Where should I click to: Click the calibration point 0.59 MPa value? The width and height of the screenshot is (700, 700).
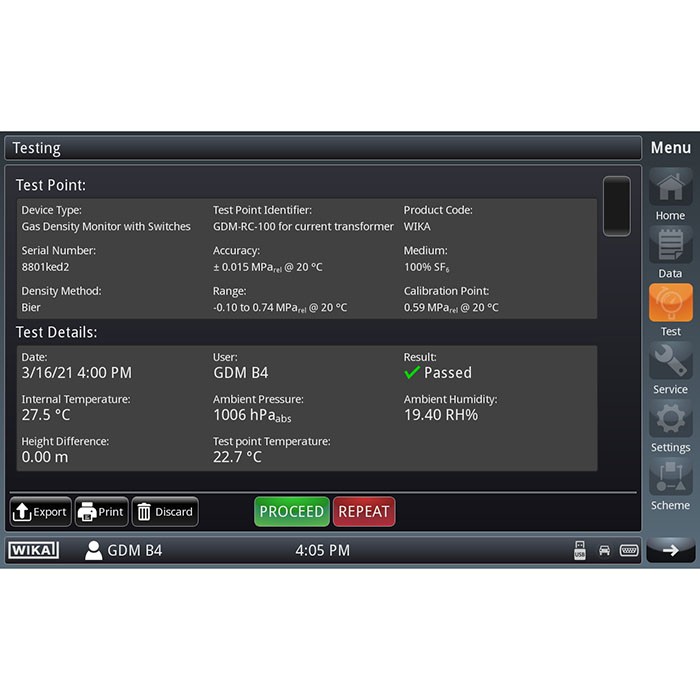coord(451,308)
